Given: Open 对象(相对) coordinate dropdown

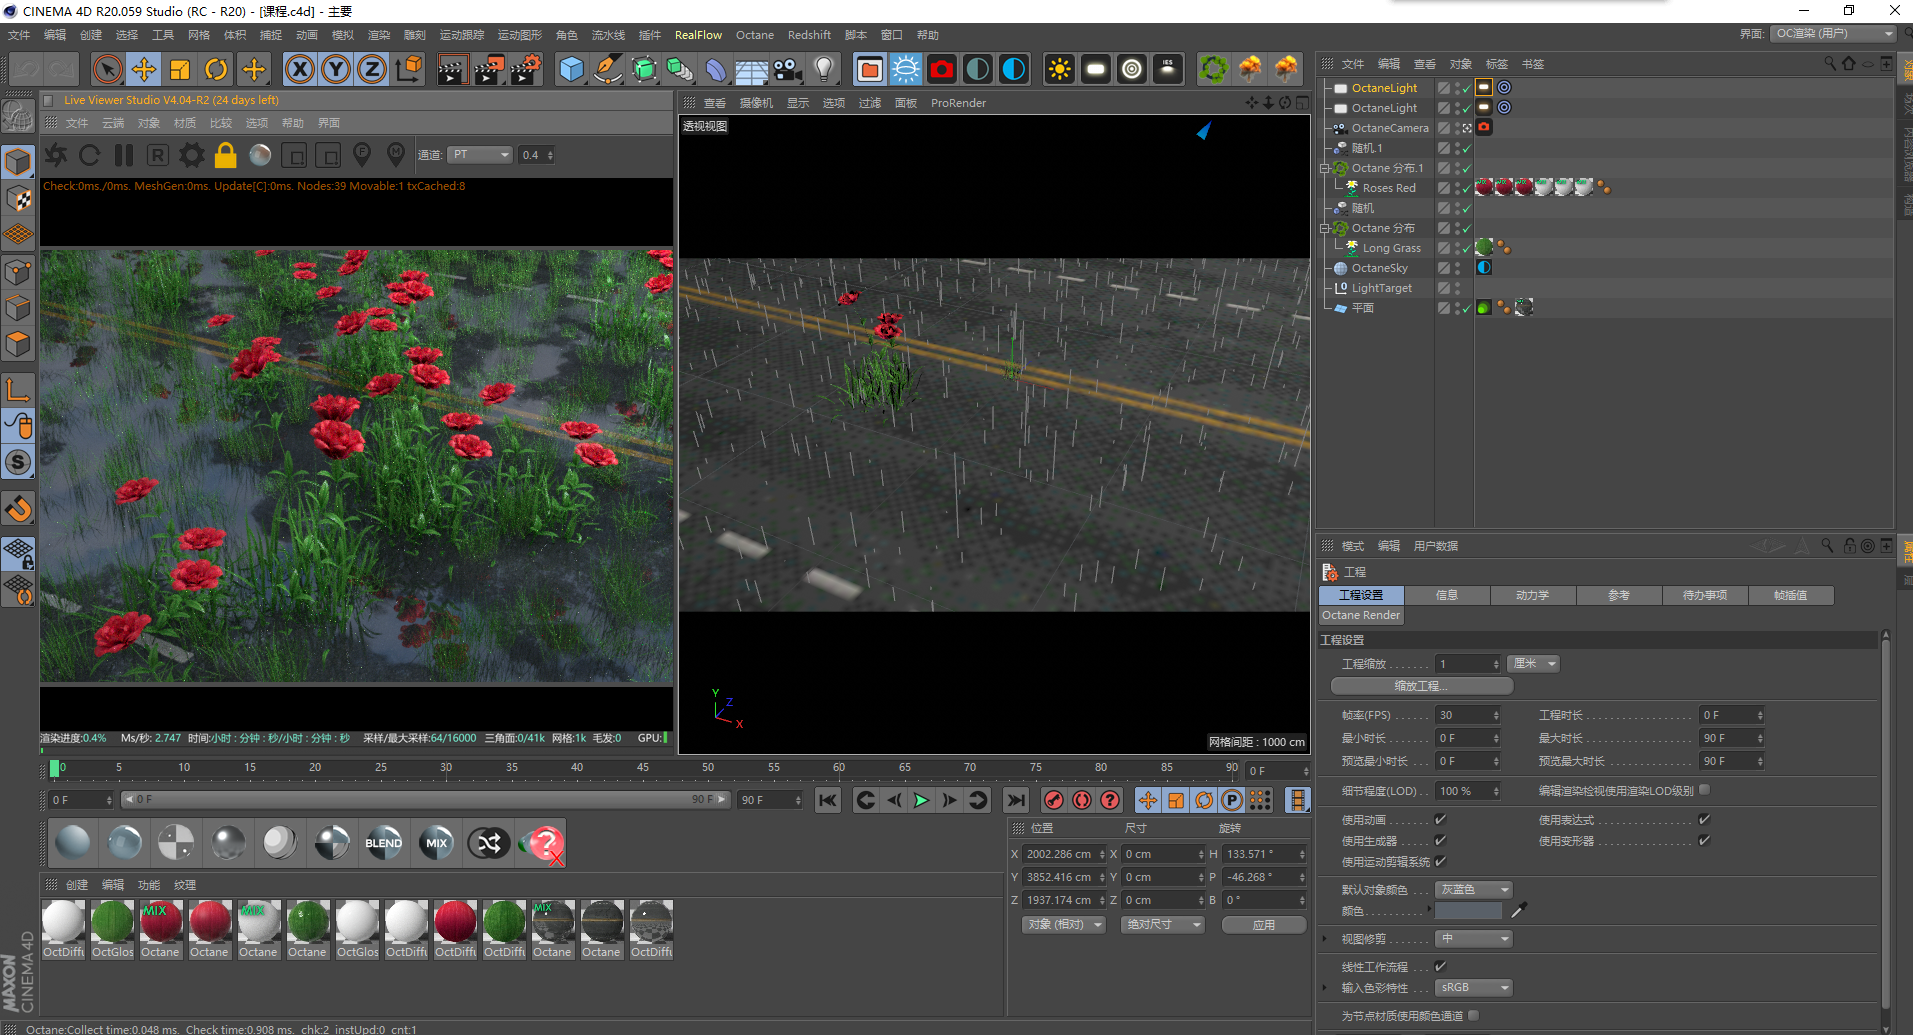Looking at the screenshot, I should tap(1063, 924).
